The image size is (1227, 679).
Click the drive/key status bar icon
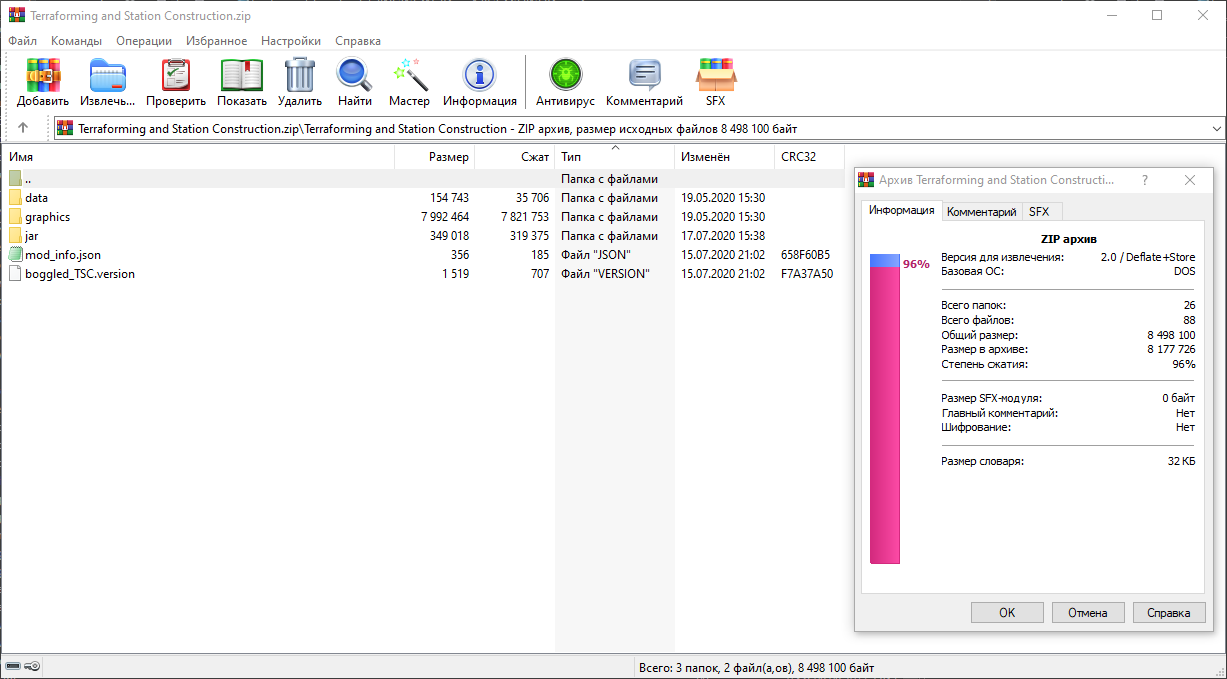pyautogui.click(x=23, y=666)
